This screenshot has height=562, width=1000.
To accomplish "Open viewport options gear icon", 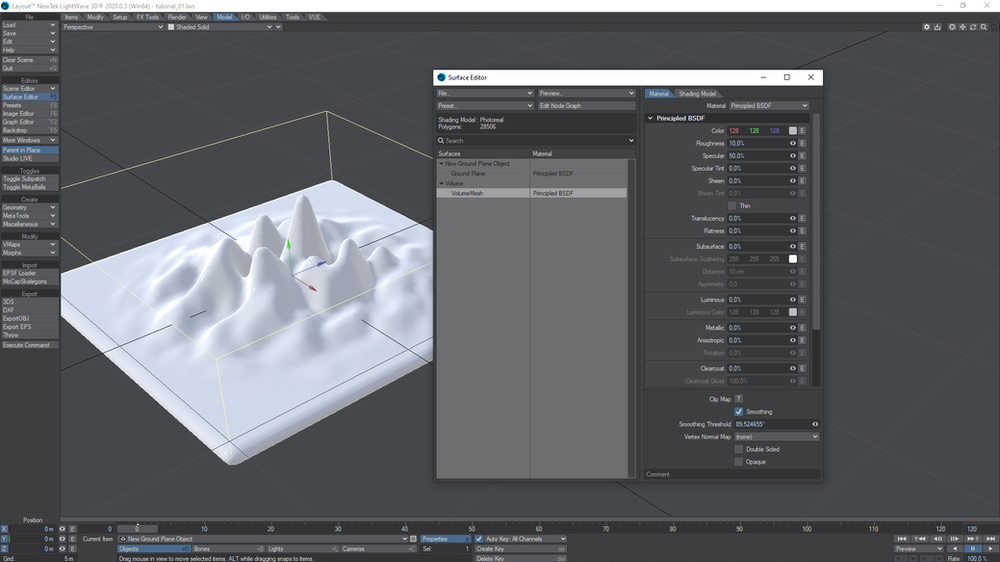I will click(927, 27).
